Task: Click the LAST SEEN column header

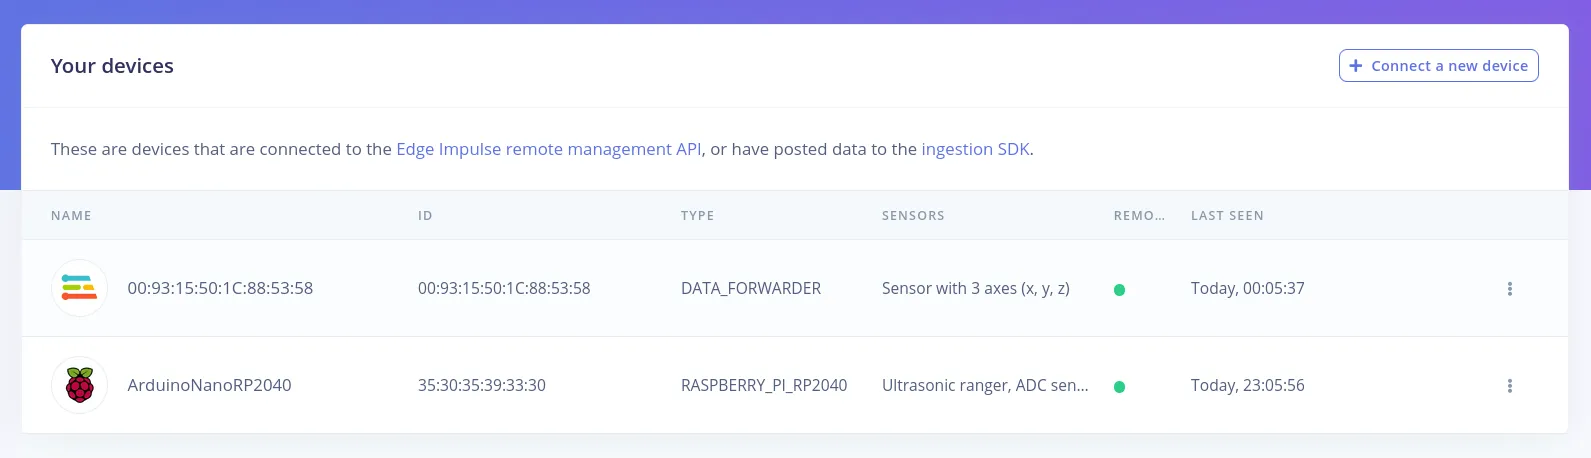Action: tap(1227, 216)
